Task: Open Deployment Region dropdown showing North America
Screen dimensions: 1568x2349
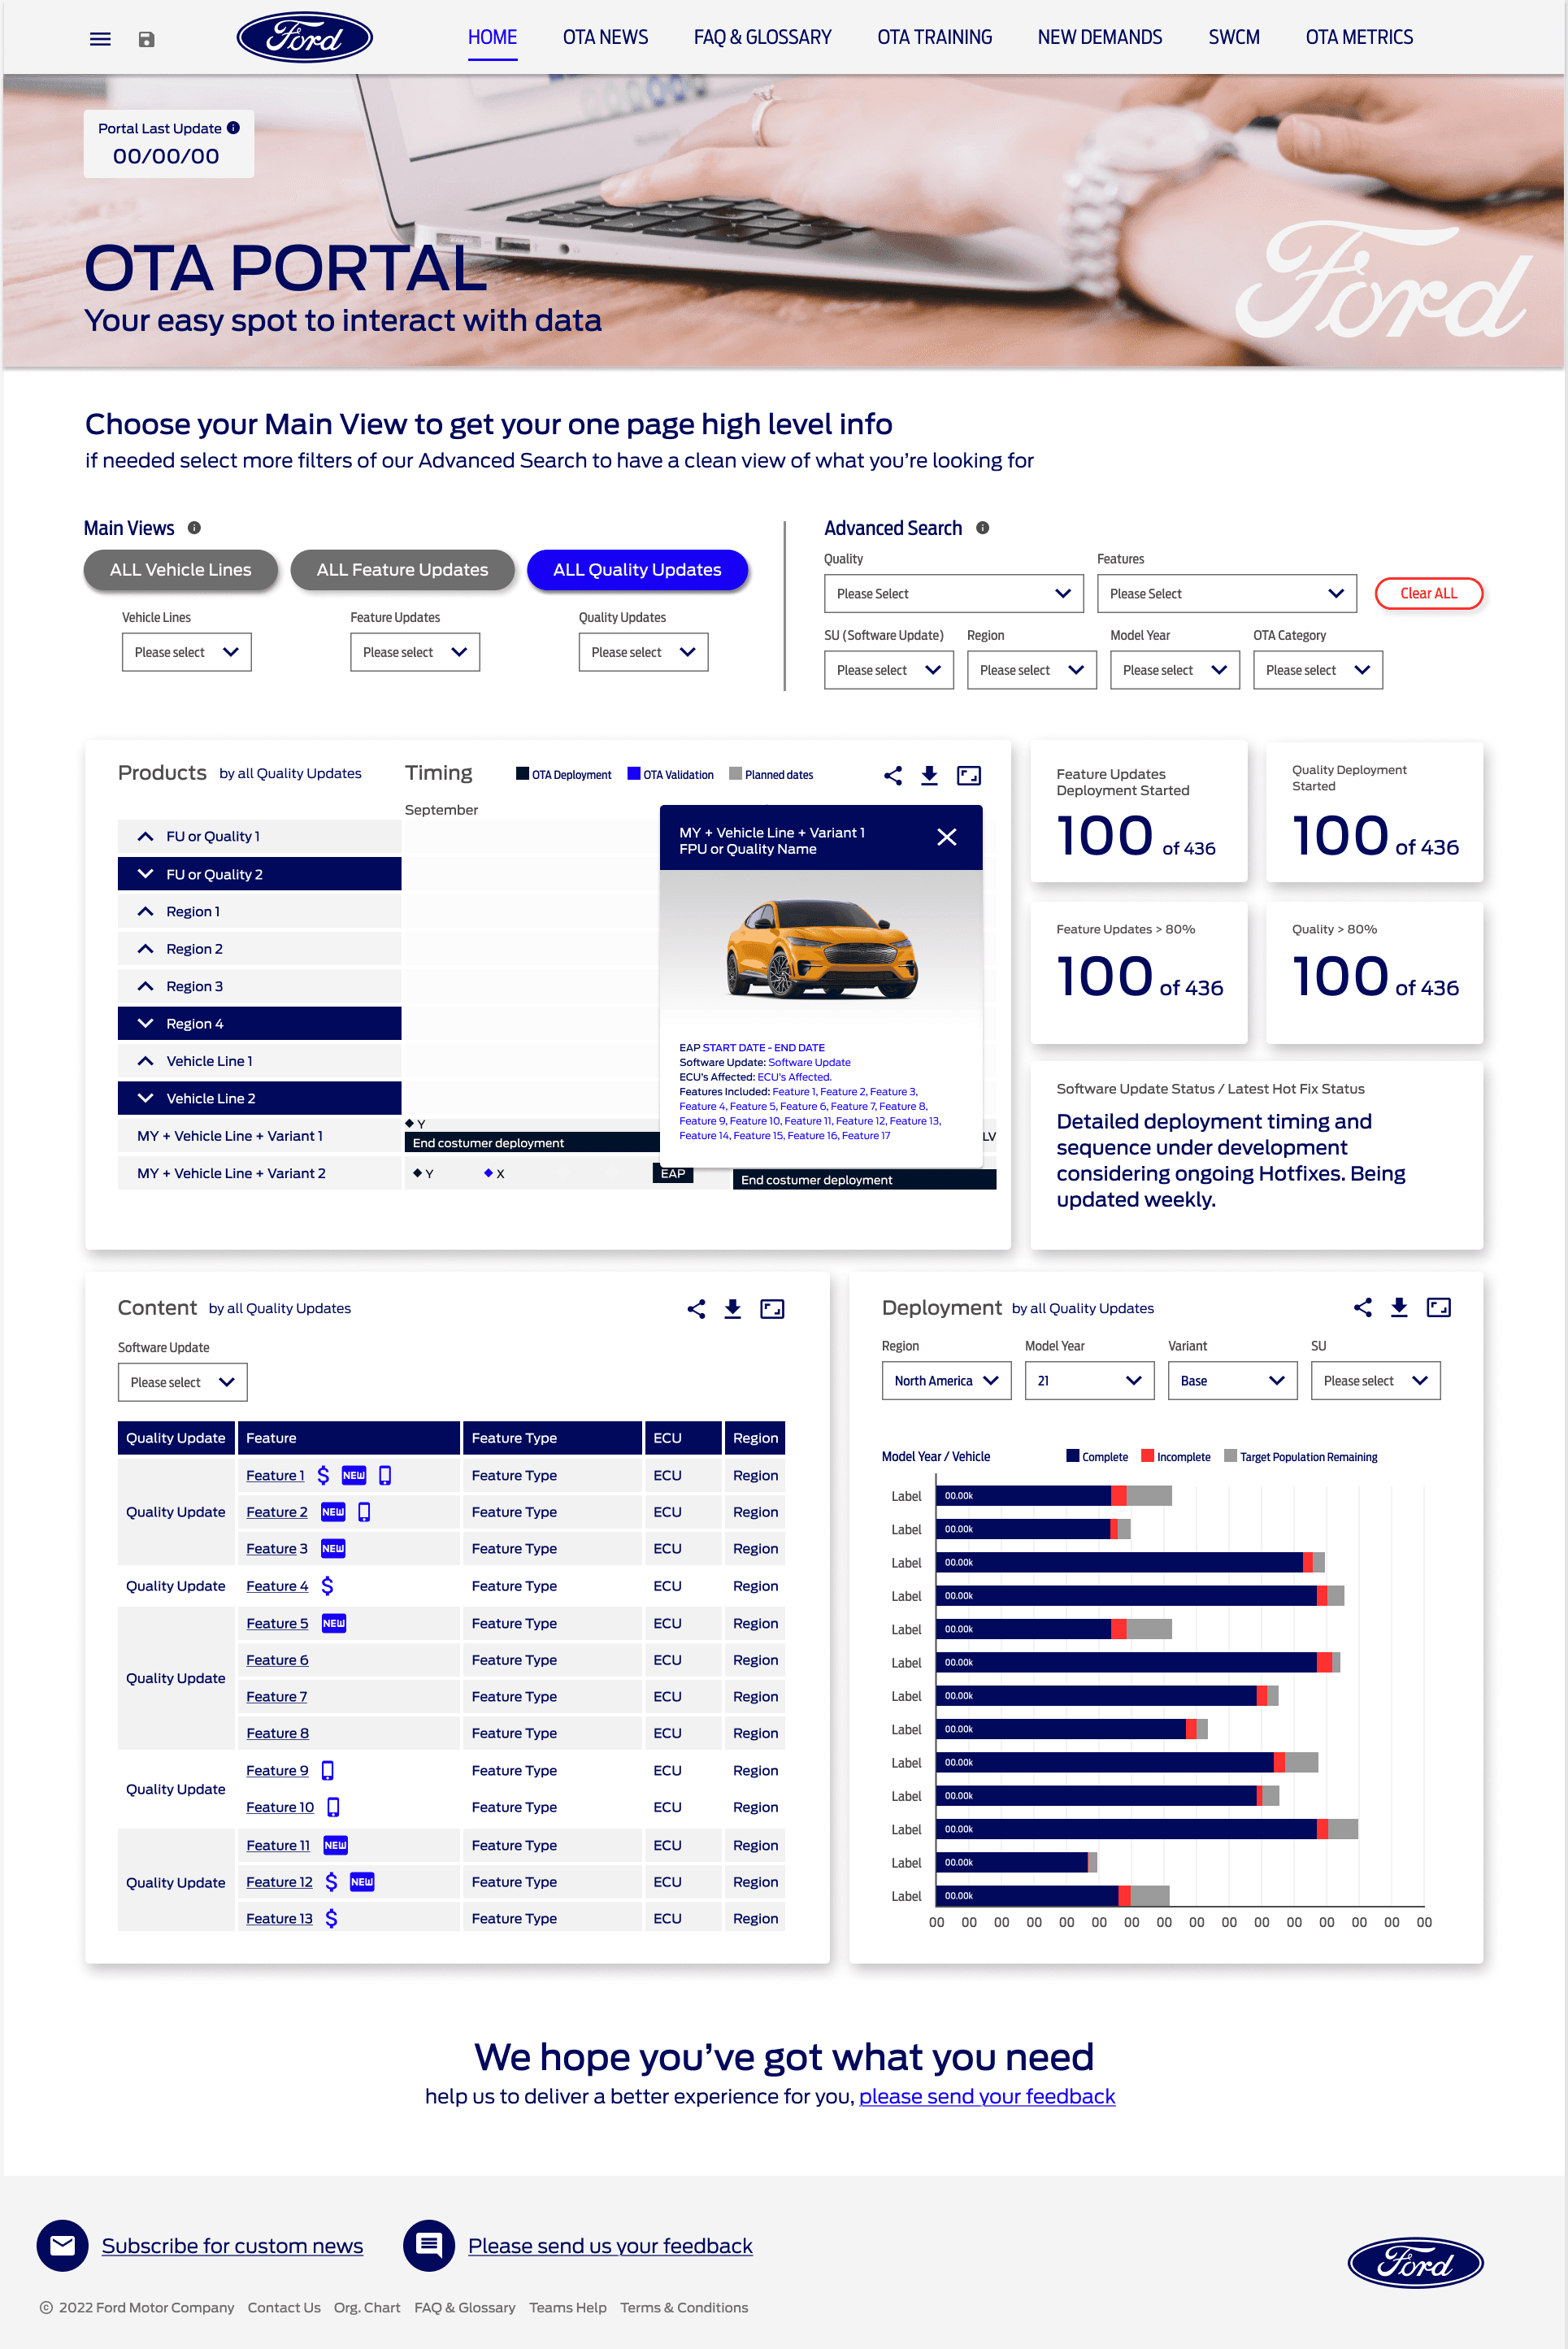Action: pyautogui.click(x=947, y=1381)
